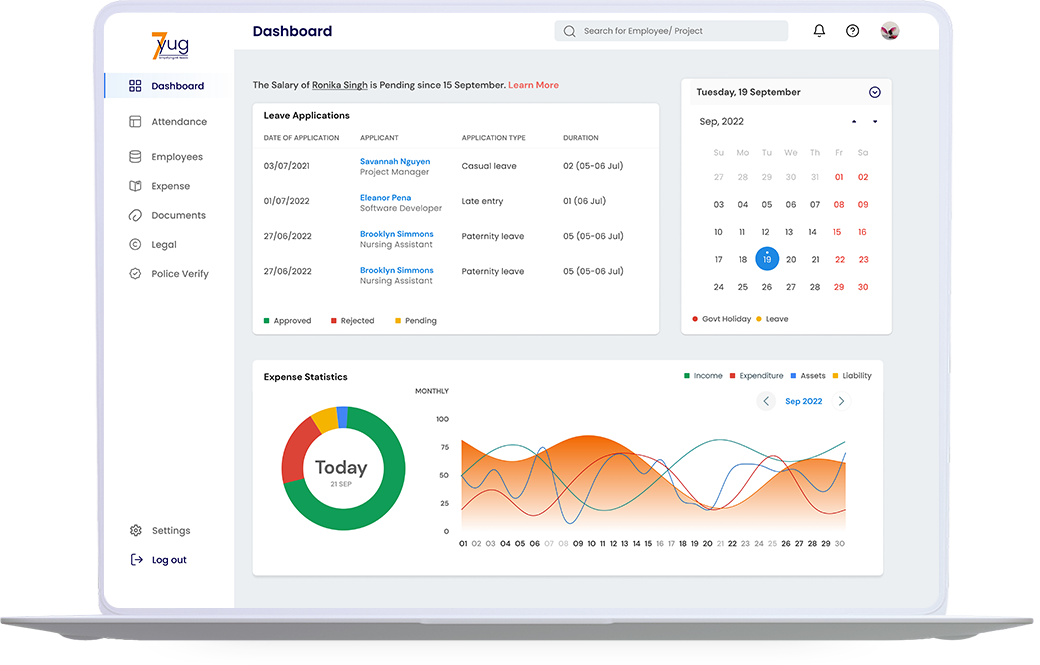The image size is (1040, 665).
Task: Go to previous month using calendar up arrow
Action: click(854, 122)
